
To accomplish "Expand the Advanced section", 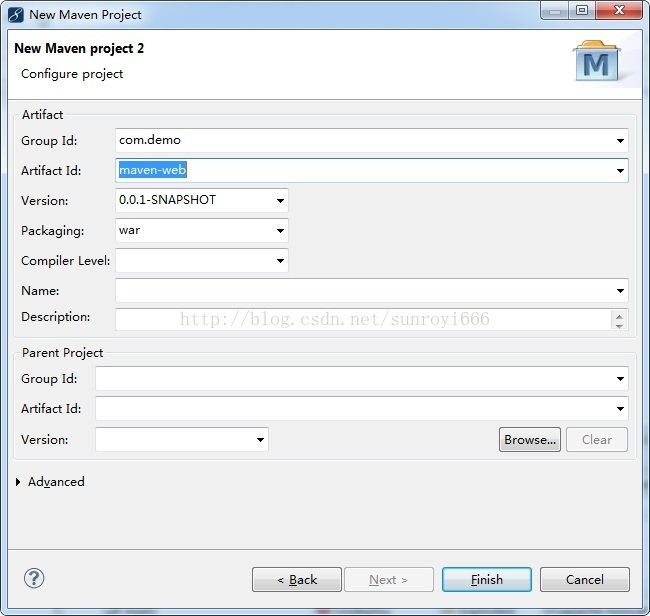I will pyautogui.click(x=18, y=482).
